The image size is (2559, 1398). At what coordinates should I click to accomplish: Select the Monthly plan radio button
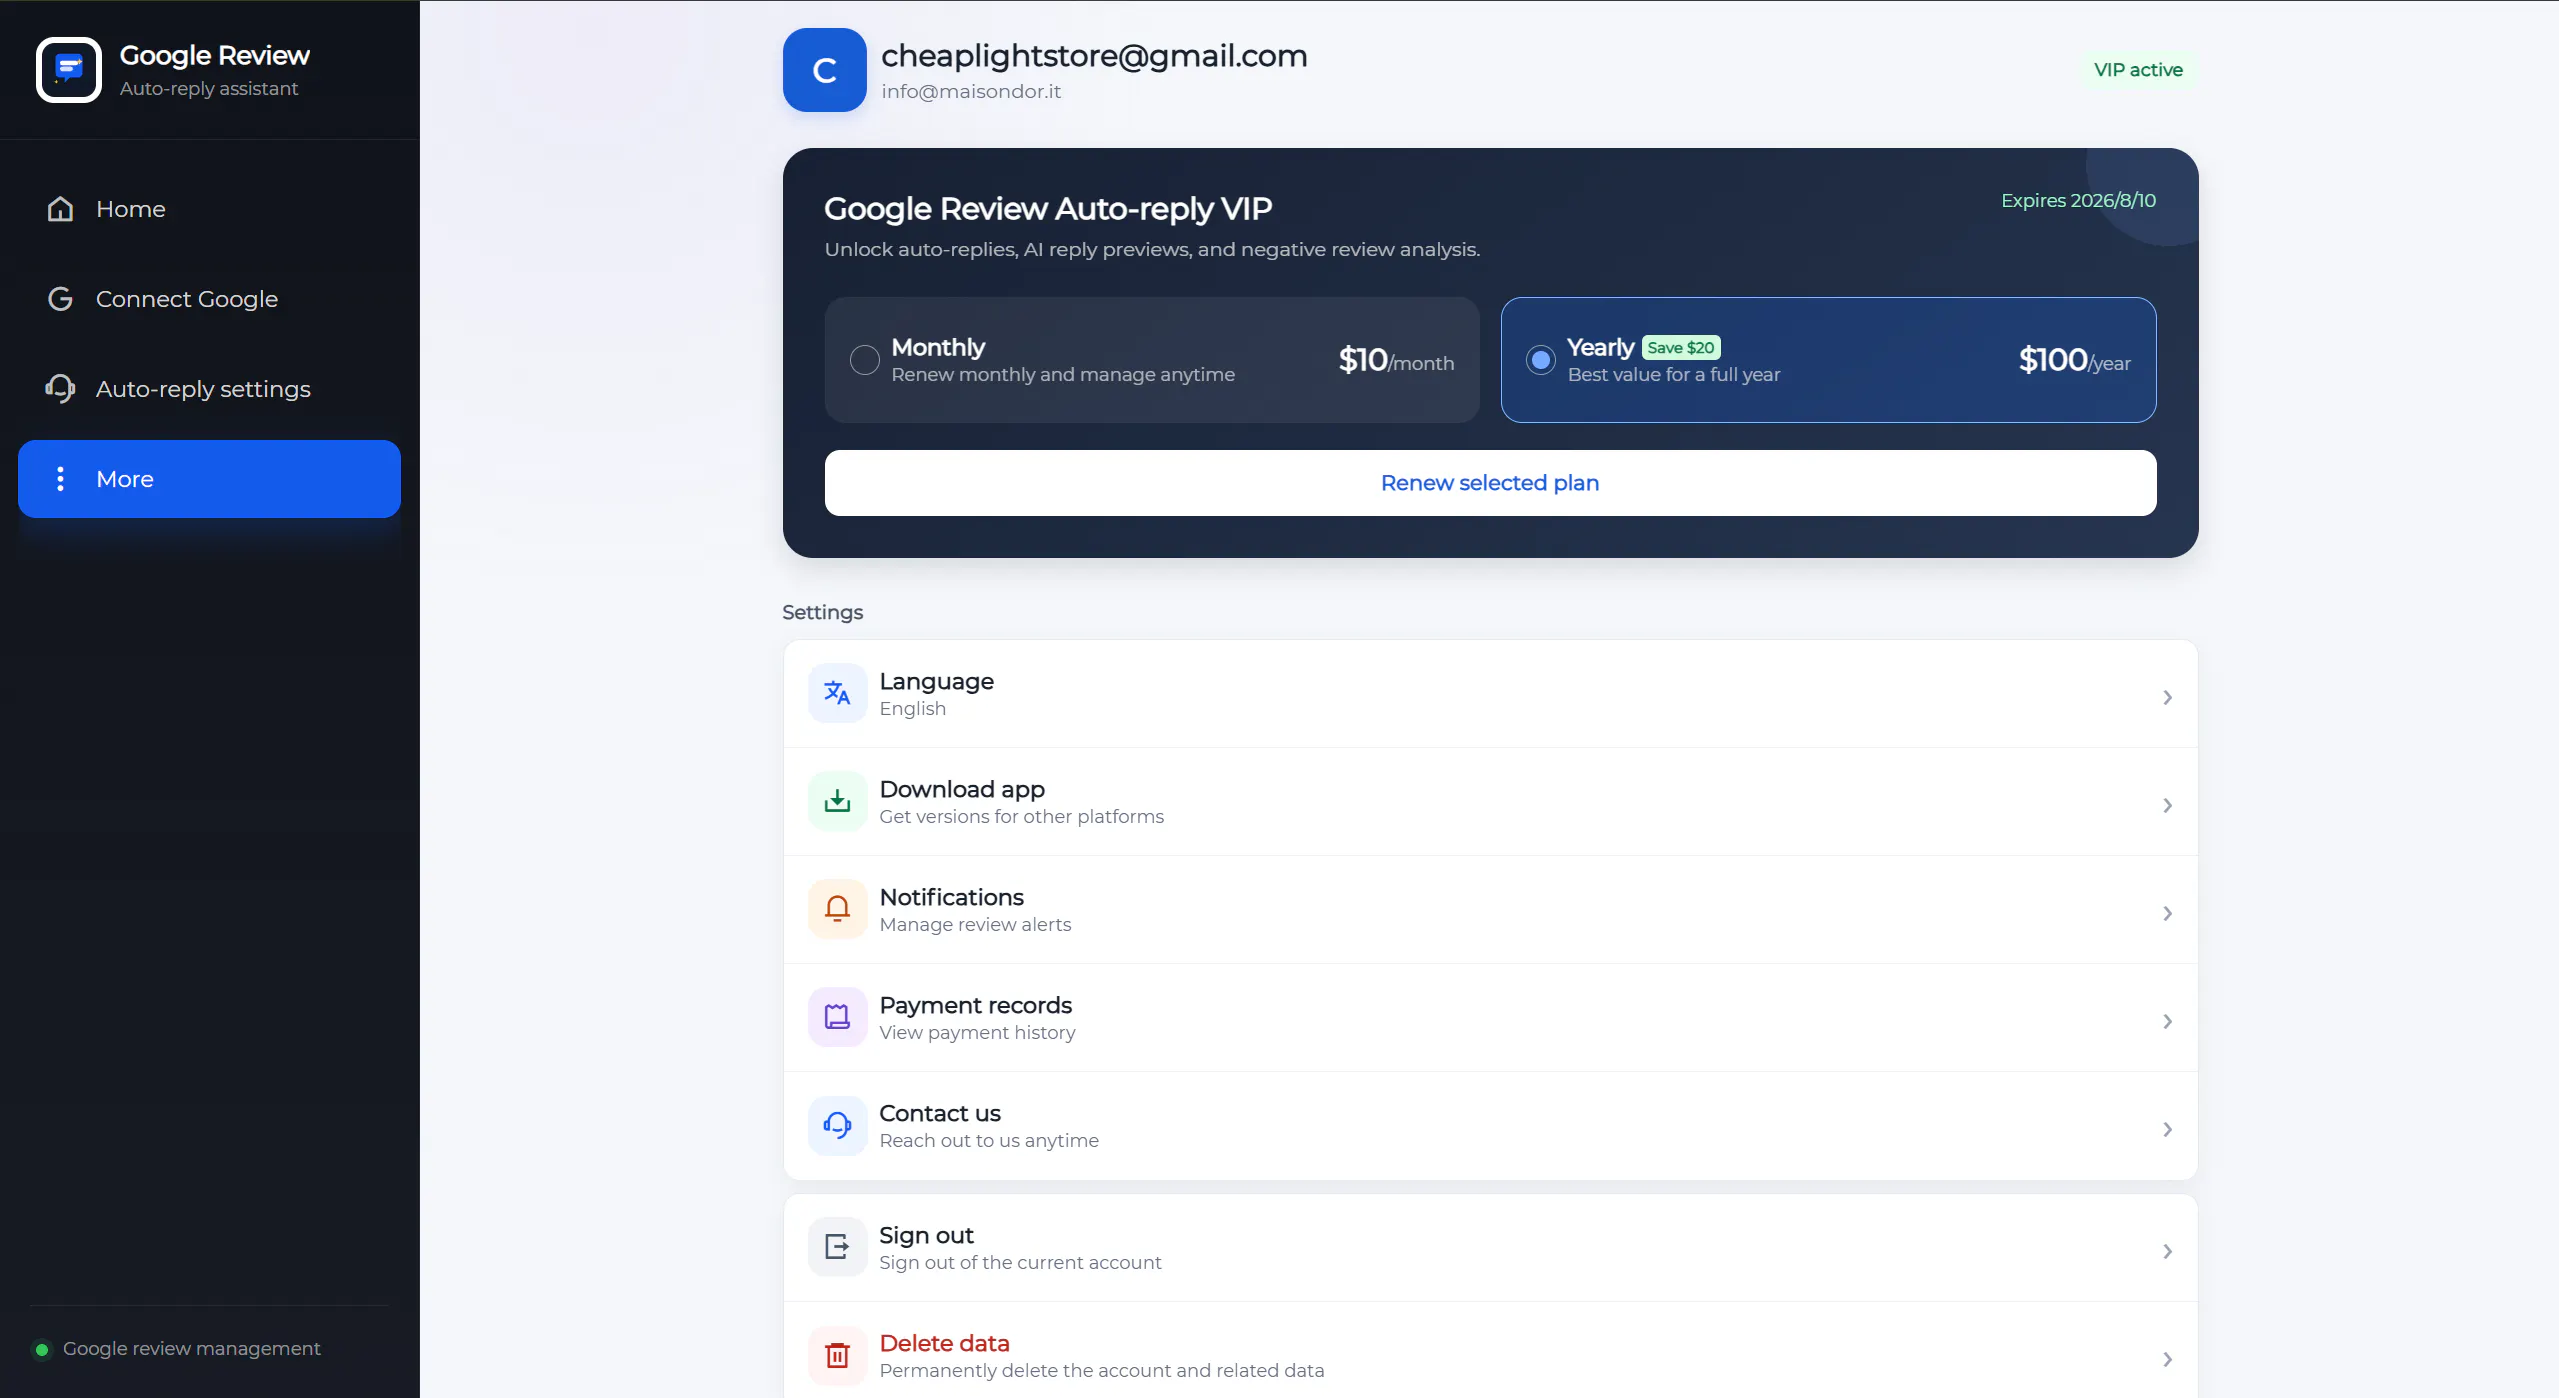click(865, 360)
